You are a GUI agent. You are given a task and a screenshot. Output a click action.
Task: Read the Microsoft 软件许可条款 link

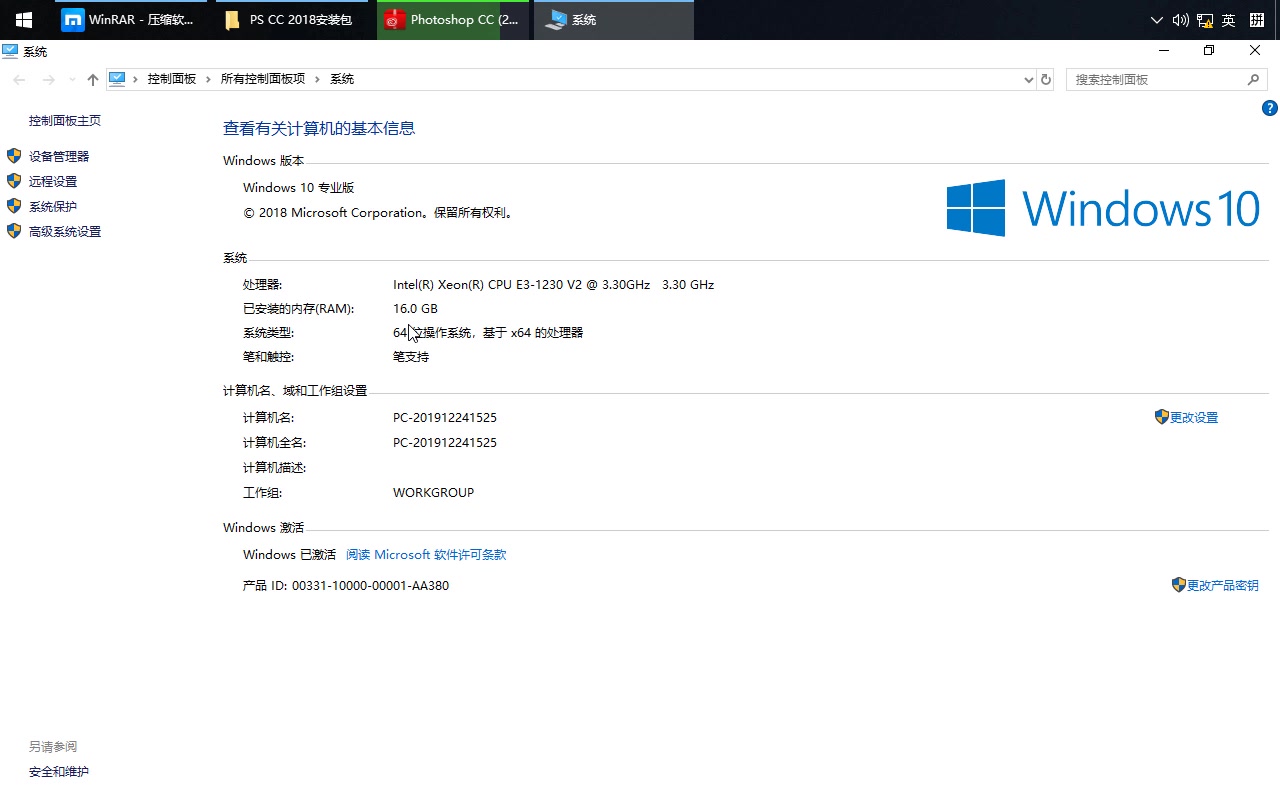tap(426, 554)
